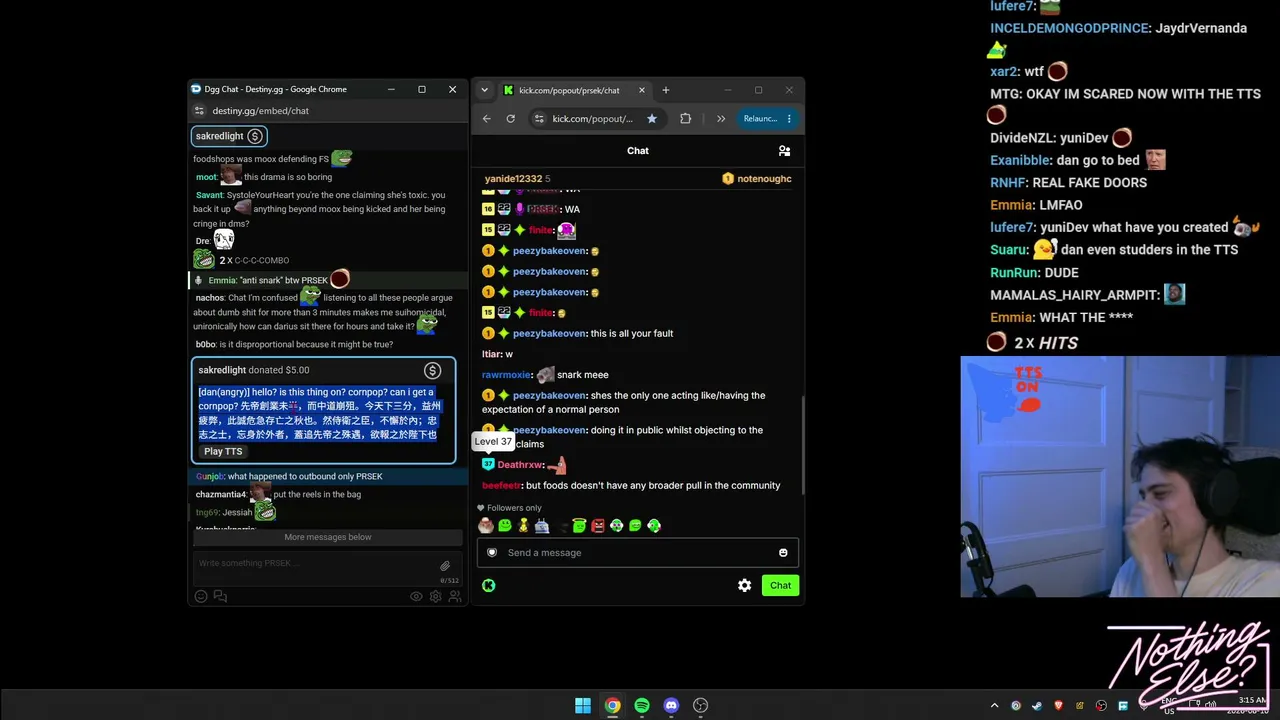The width and height of the screenshot is (1280, 720).
Task: Open Google Chrome from the taskbar
Action: click(612, 705)
